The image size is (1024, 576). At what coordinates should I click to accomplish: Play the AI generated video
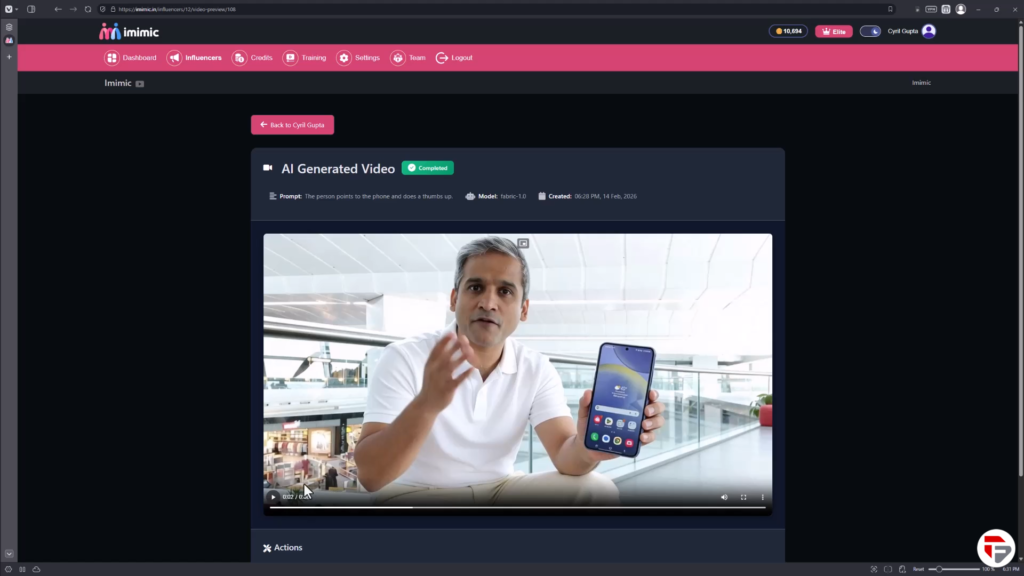pos(273,497)
